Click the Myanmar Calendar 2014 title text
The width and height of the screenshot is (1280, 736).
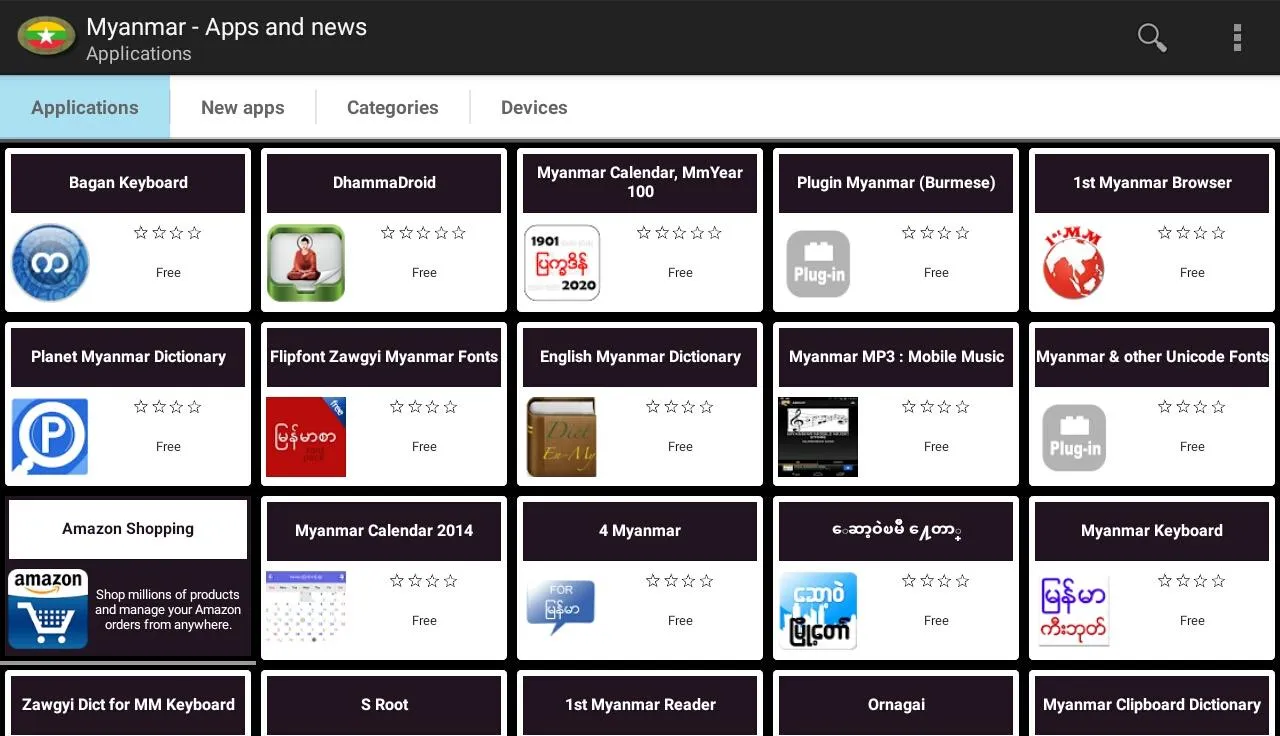click(384, 530)
